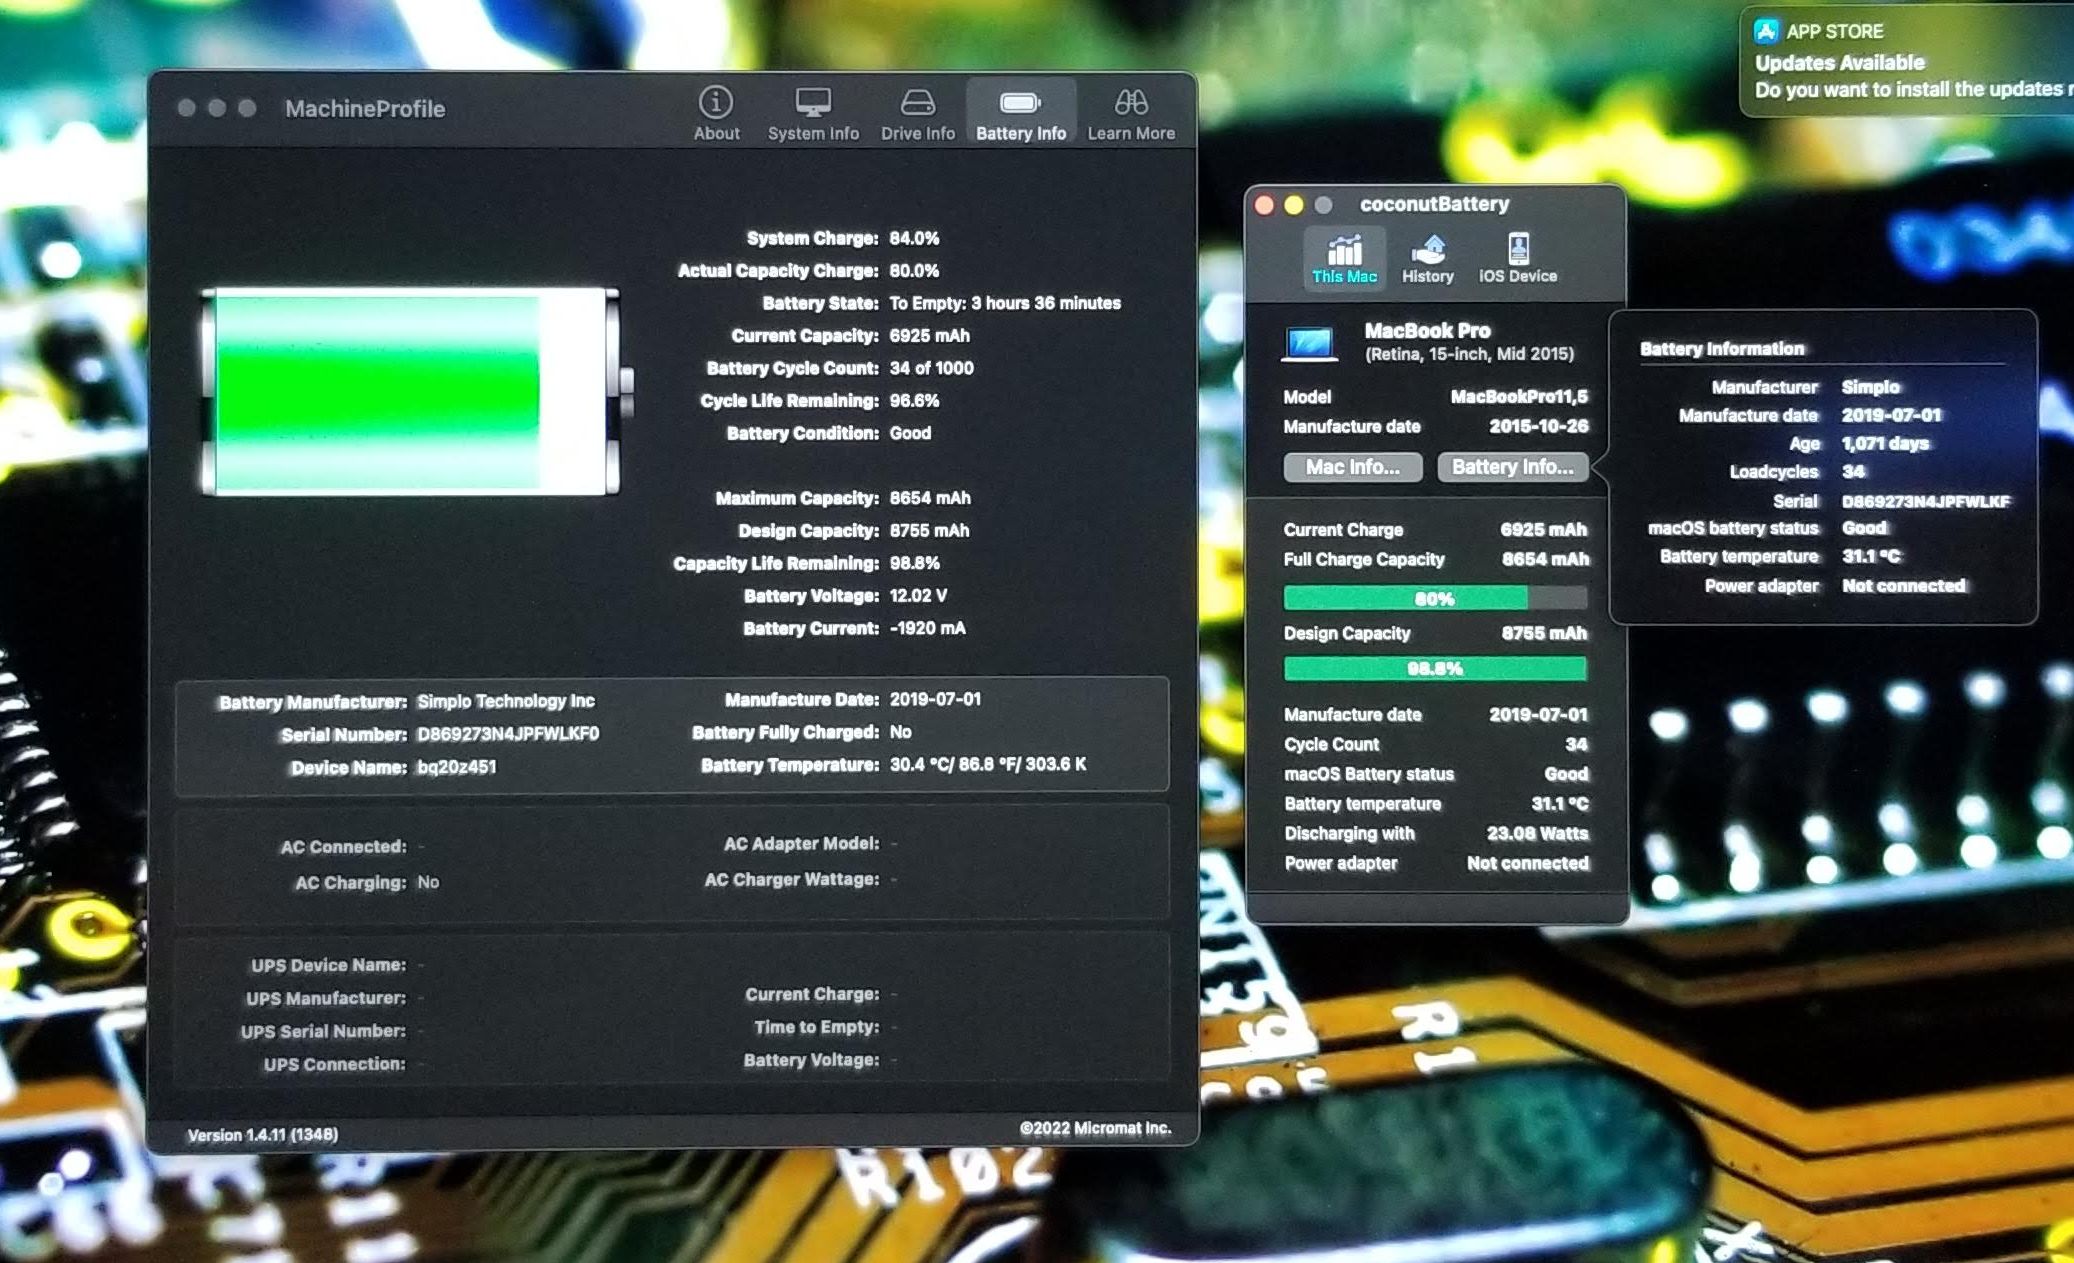This screenshot has width=2074, height=1263.
Task: Click "Not connected" in the coconutBattery main window
Action: point(1527,863)
